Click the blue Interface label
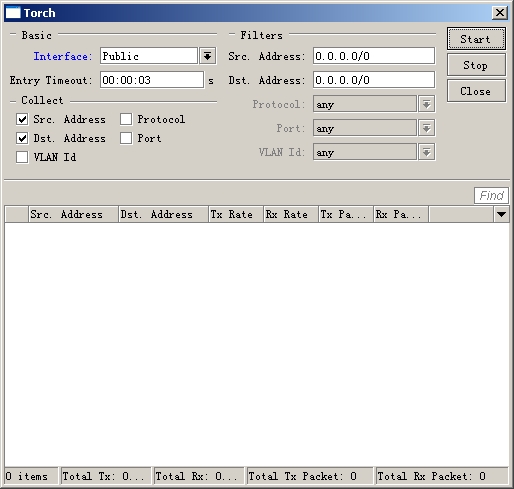The height and width of the screenshot is (489, 514). (x=62, y=56)
